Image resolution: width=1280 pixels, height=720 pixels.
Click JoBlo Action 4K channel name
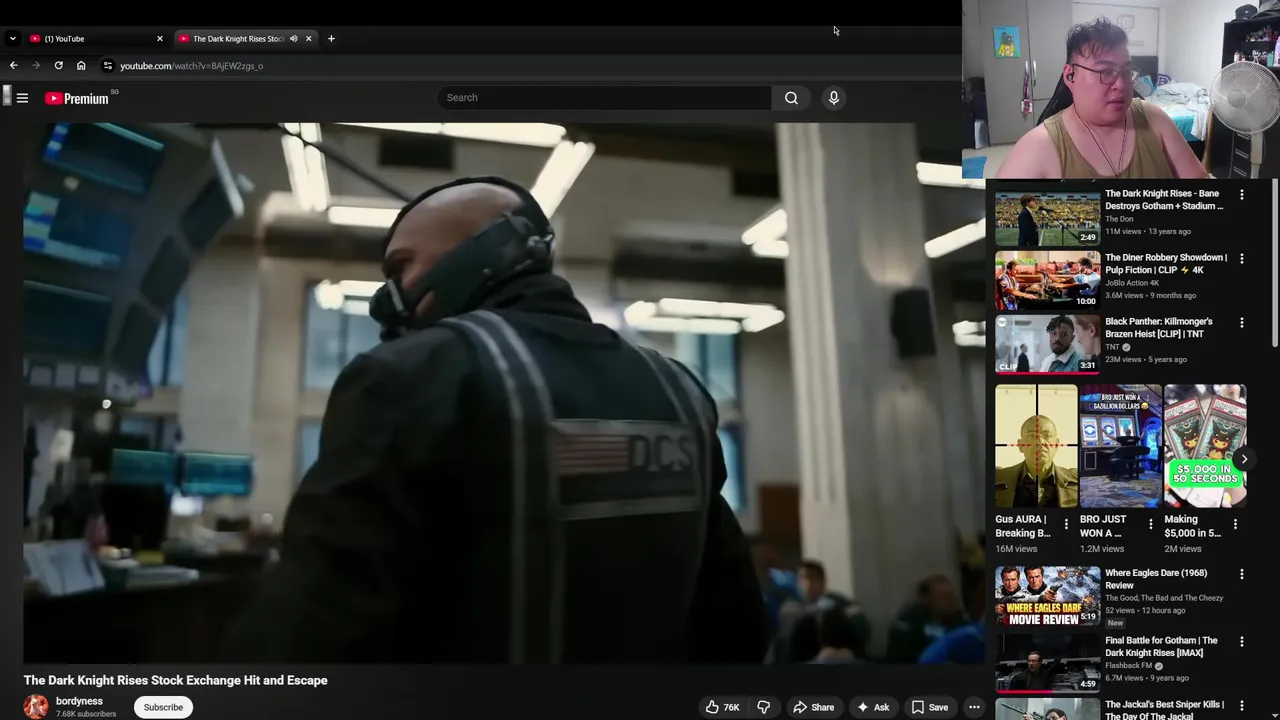click(x=1132, y=283)
